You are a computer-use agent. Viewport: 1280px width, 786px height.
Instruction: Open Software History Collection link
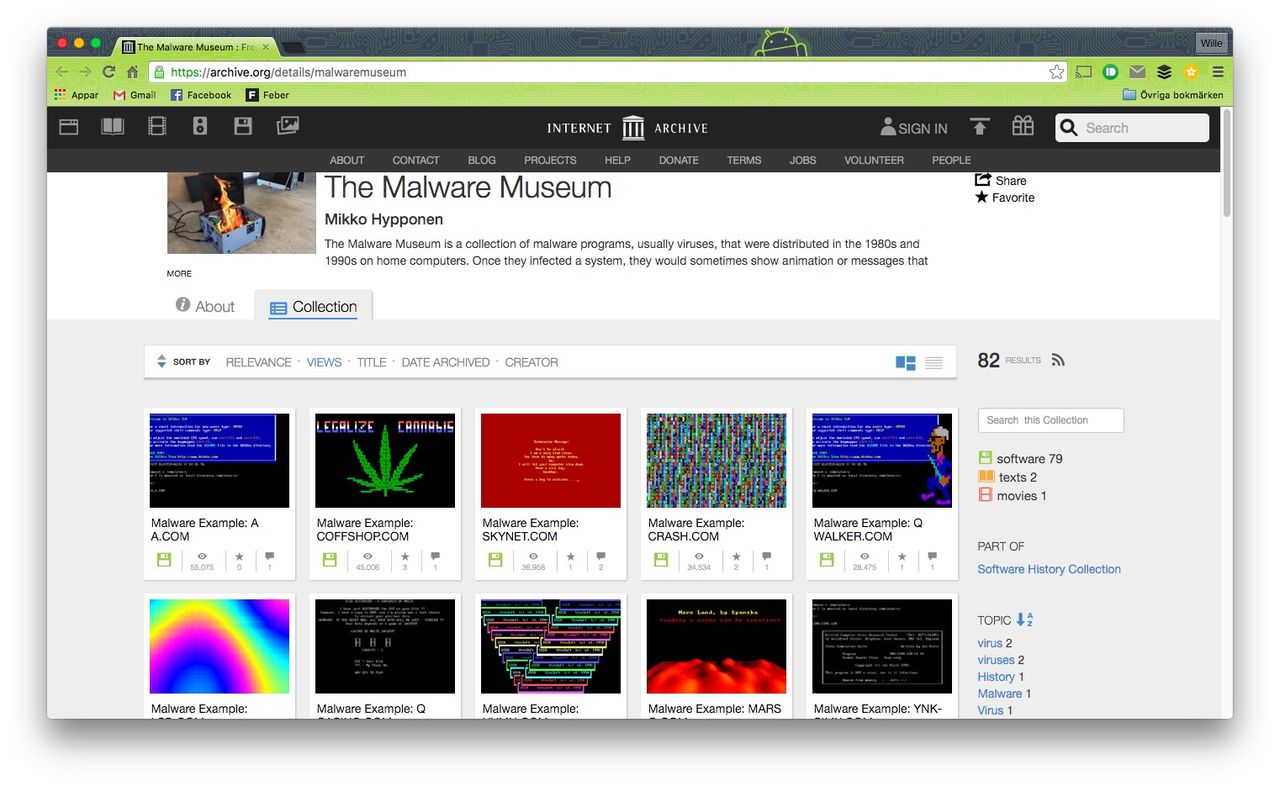point(1049,569)
